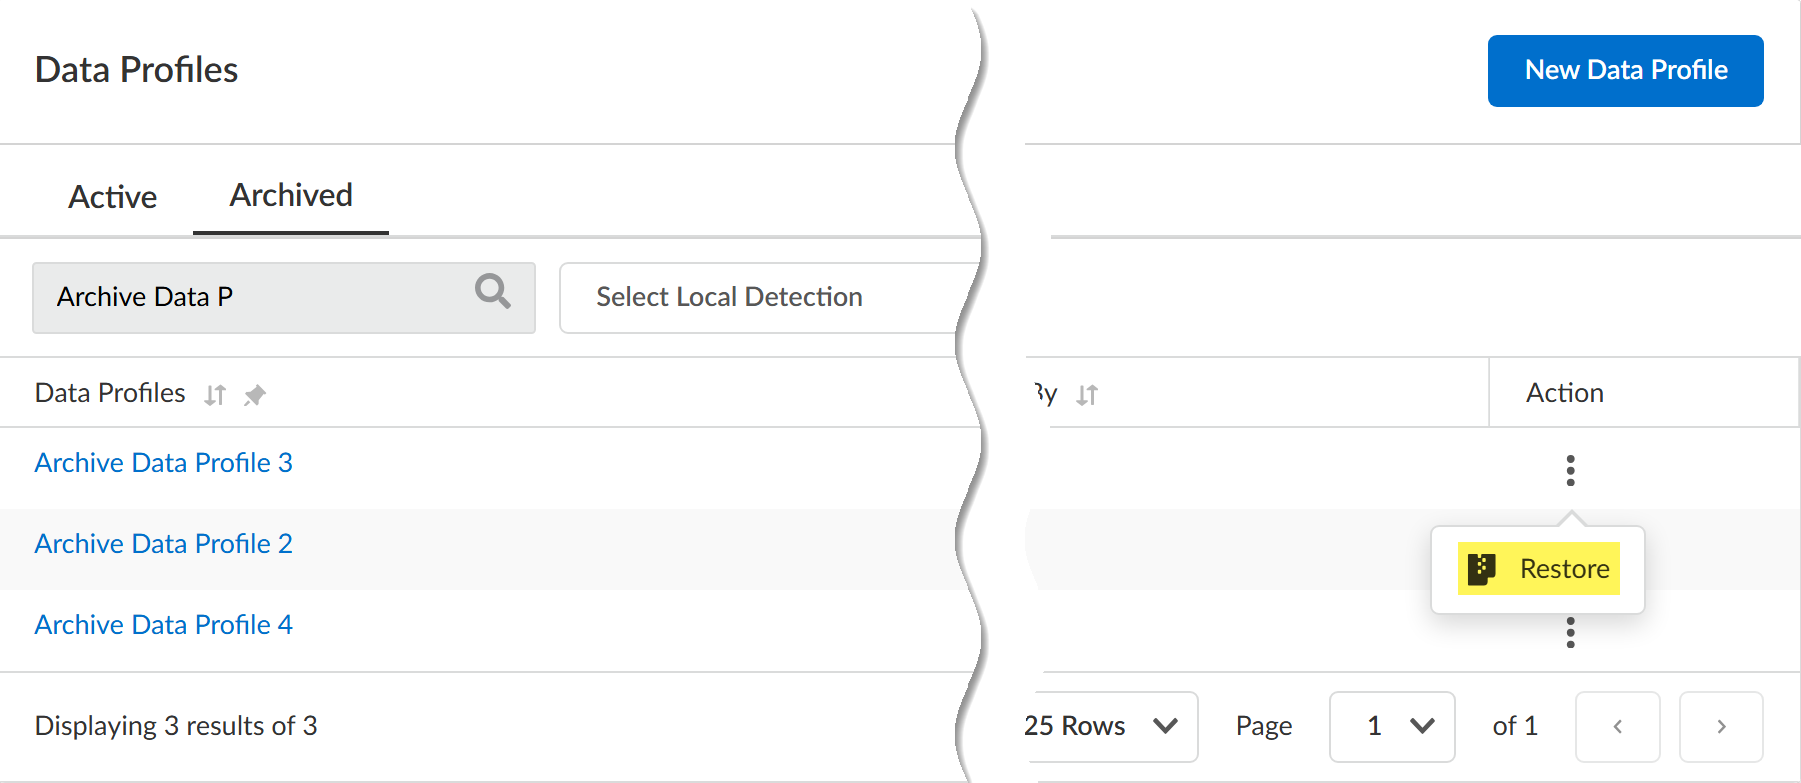Choose Restore from the action menu

(x=1563, y=569)
